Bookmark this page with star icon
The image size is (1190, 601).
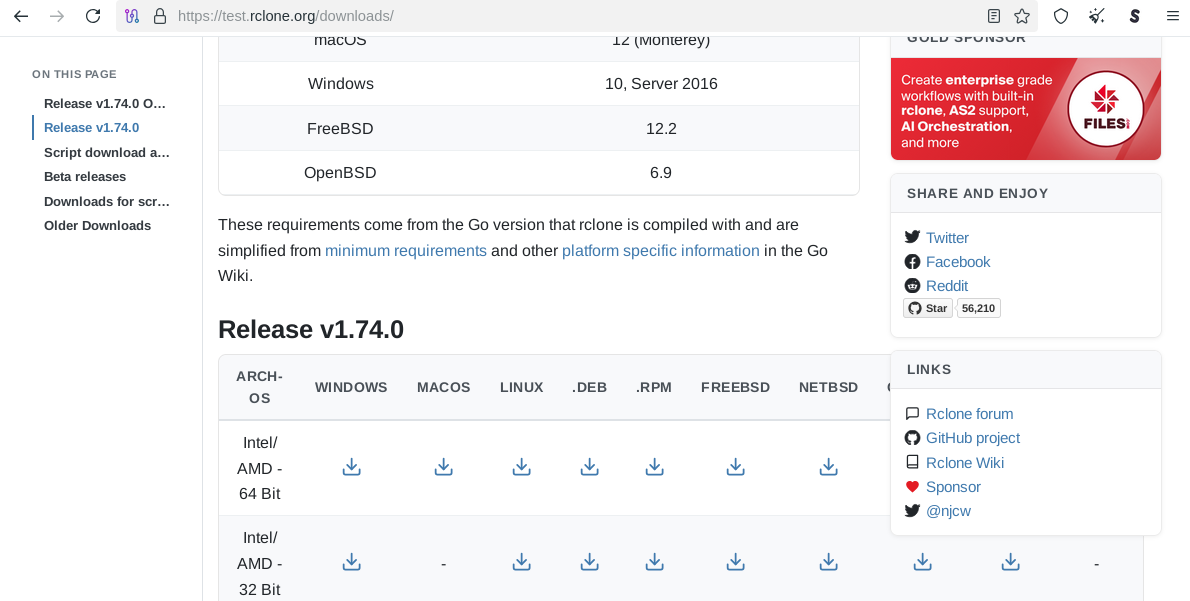[1021, 16]
